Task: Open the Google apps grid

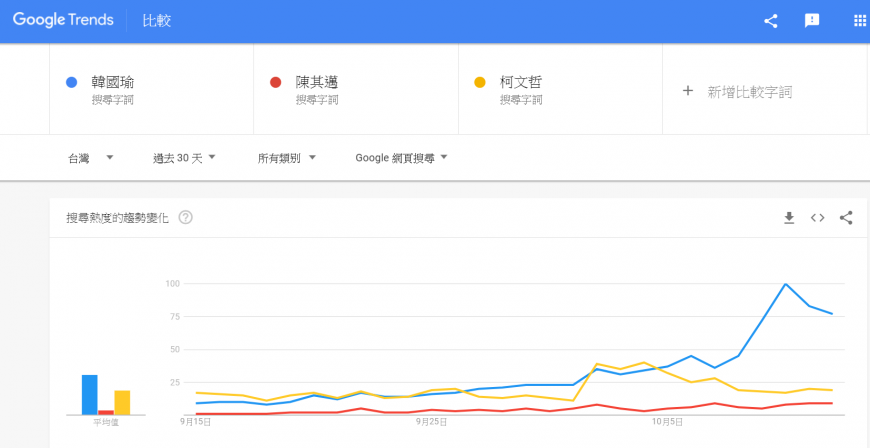Action: (859, 21)
